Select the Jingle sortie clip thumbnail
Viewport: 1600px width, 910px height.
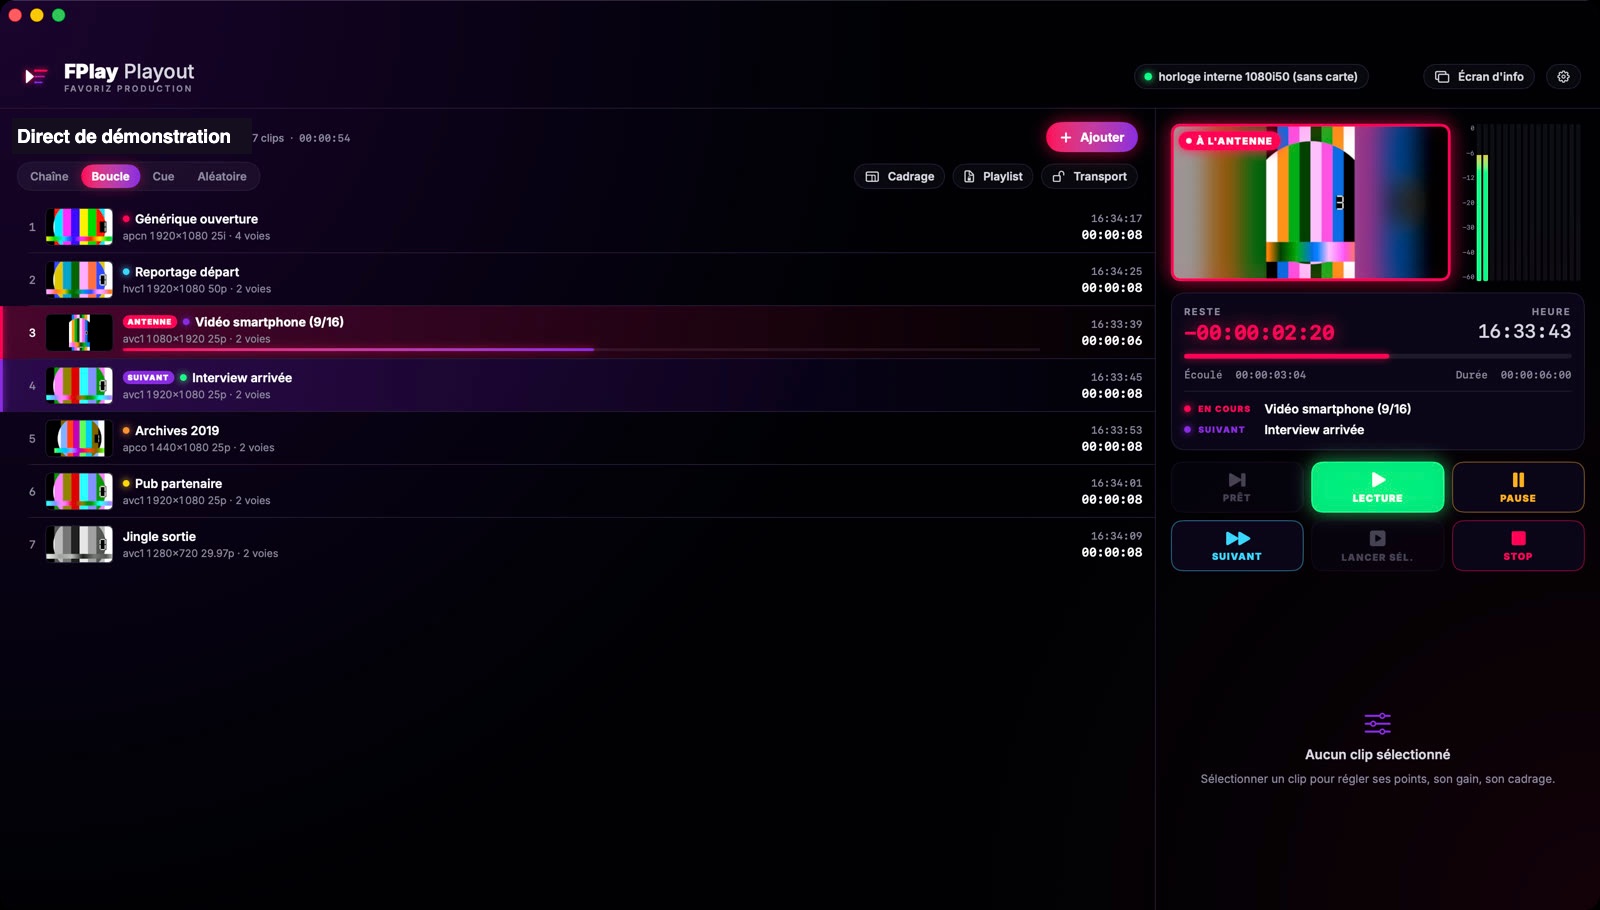point(79,544)
